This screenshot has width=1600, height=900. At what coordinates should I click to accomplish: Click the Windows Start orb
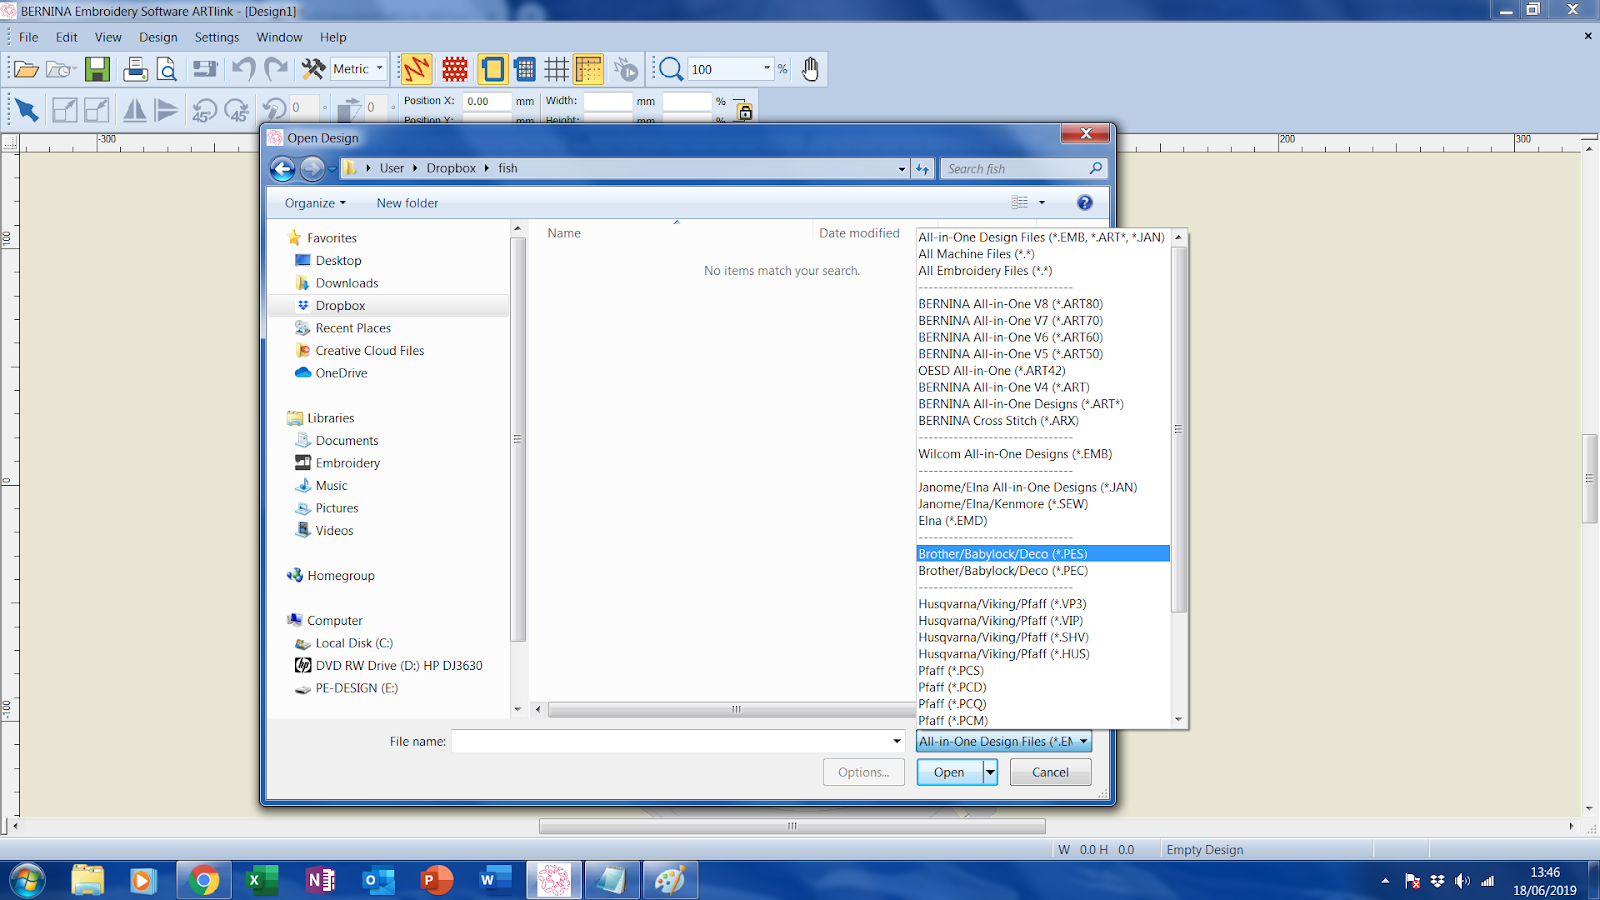(27, 880)
